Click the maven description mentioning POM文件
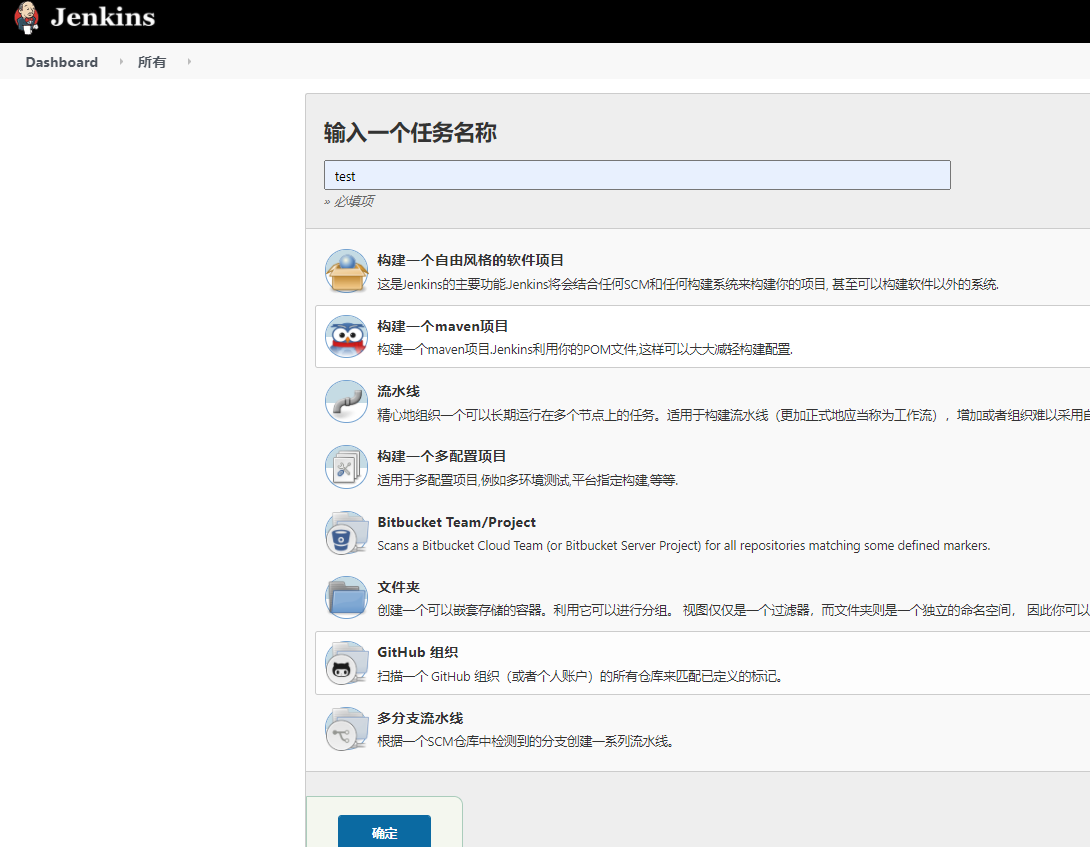Viewport: 1090px width, 847px height. pos(585,349)
